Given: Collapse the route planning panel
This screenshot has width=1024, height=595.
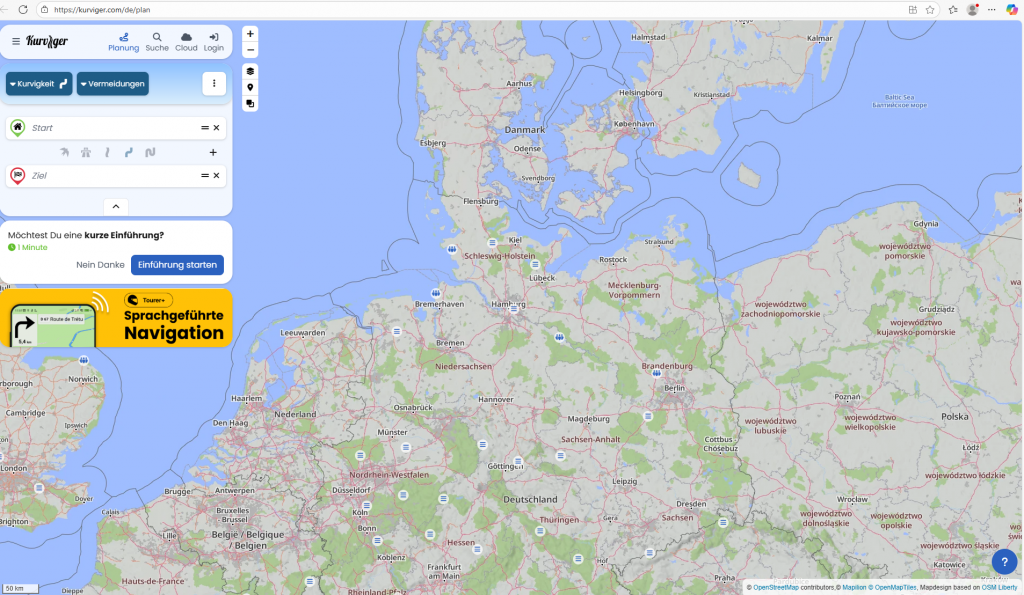Looking at the screenshot, I should click(116, 206).
